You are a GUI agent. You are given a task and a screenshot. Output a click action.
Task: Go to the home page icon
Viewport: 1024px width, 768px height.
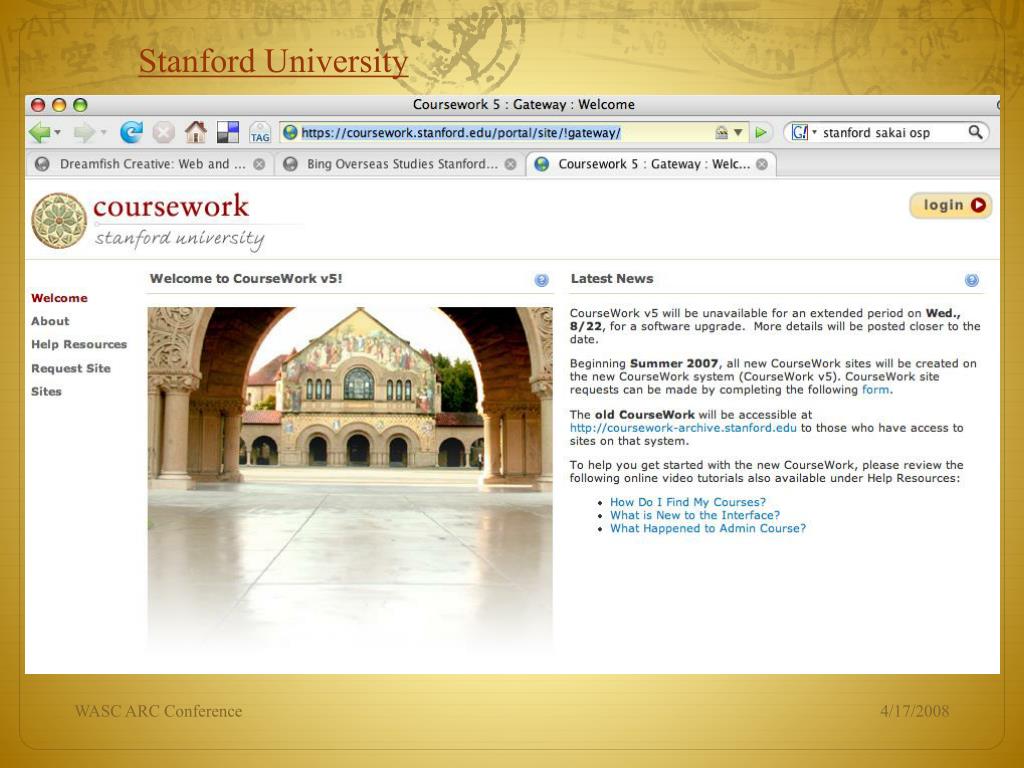(195, 133)
